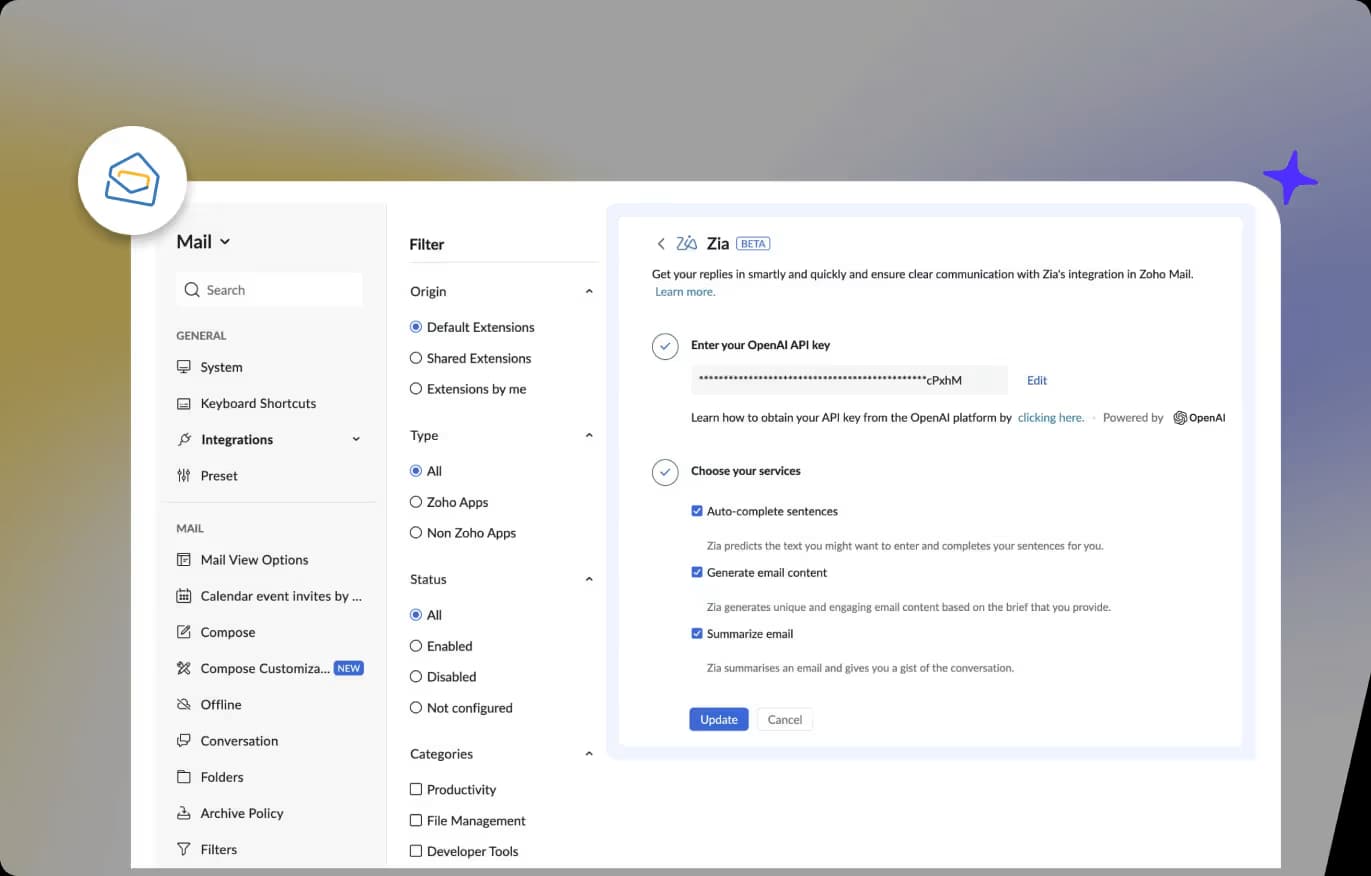Image resolution: width=1371 pixels, height=876 pixels.
Task: Open Keyboard Shortcuts settings
Action: point(258,404)
